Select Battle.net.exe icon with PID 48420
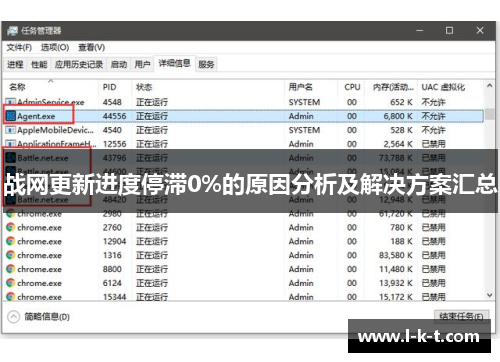Viewport: 500px width, 362px height. (x=11, y=200)
